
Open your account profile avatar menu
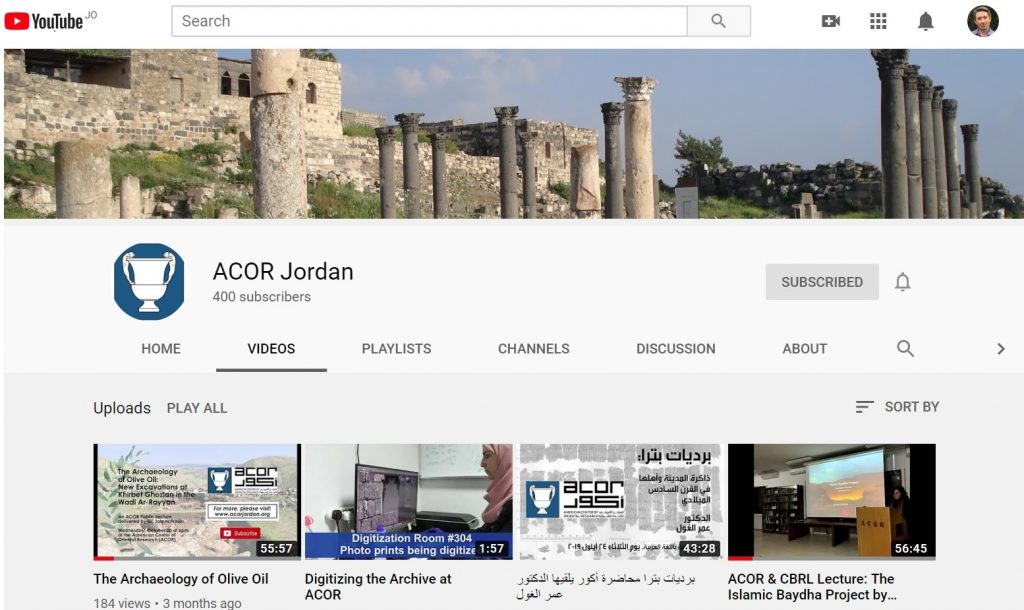(x=981, y=20)
